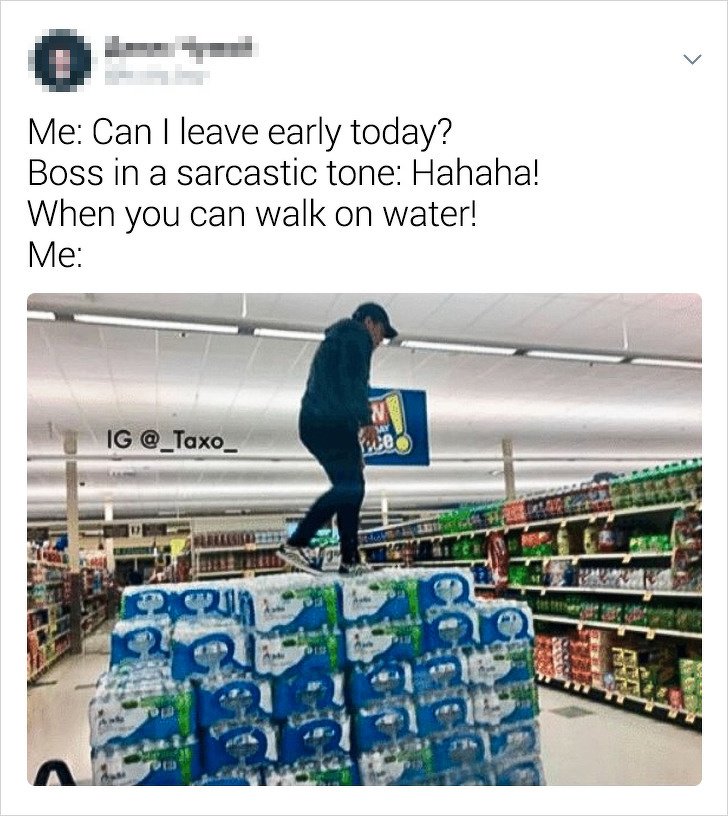Select the 'Boss in a sarcastic tone' line
The width and height of the screenshot is (728, 816).
(284, 173)
